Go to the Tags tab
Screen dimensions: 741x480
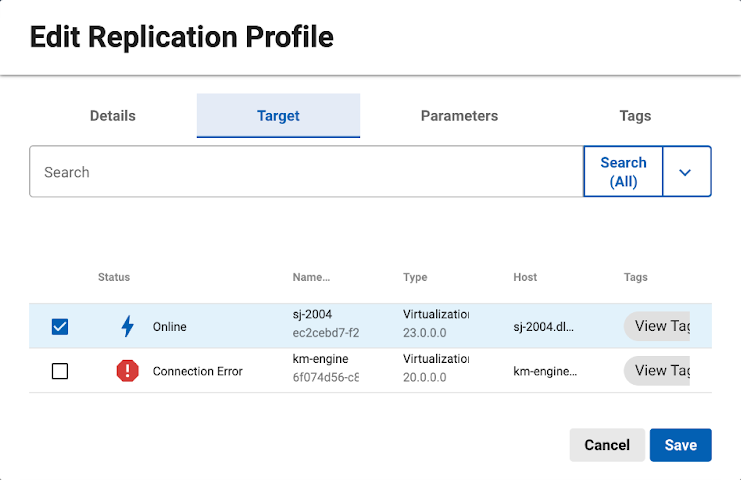[x=635, y=116]
